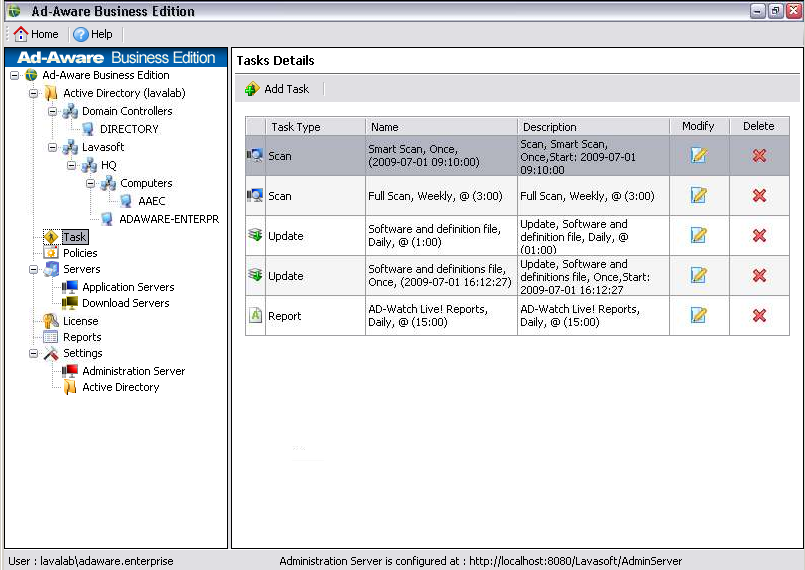Collapse the Servers tree node
Screen dimensions: 805x570
click(33, 270)
